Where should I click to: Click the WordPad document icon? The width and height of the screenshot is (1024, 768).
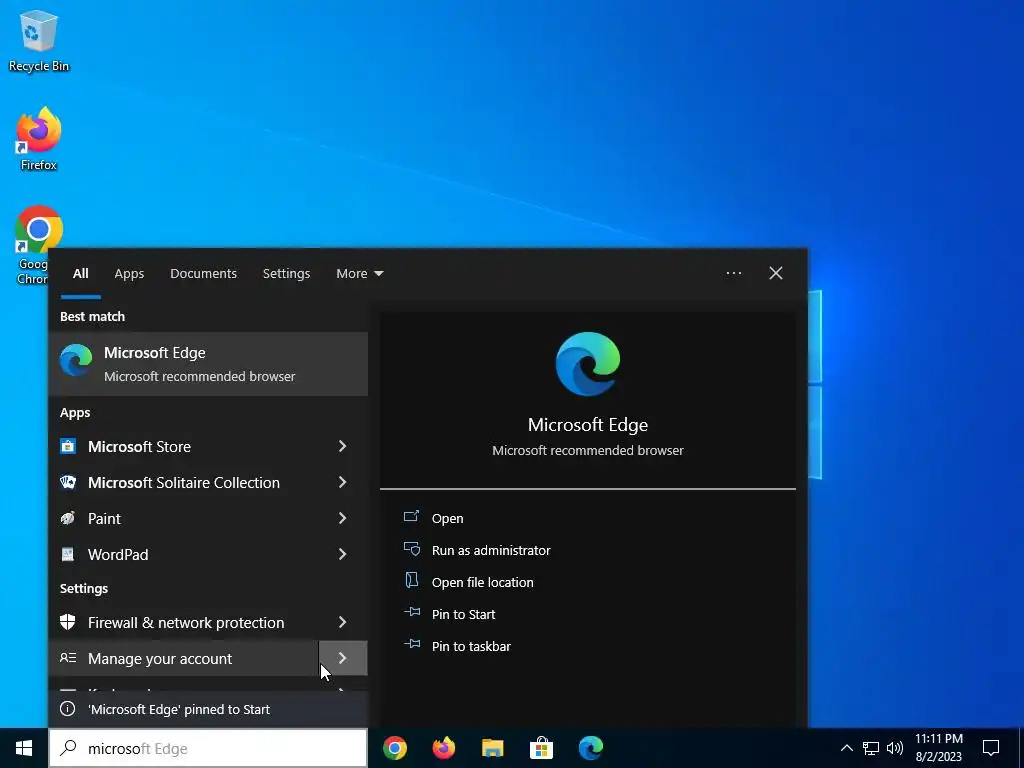click(68, 554)
